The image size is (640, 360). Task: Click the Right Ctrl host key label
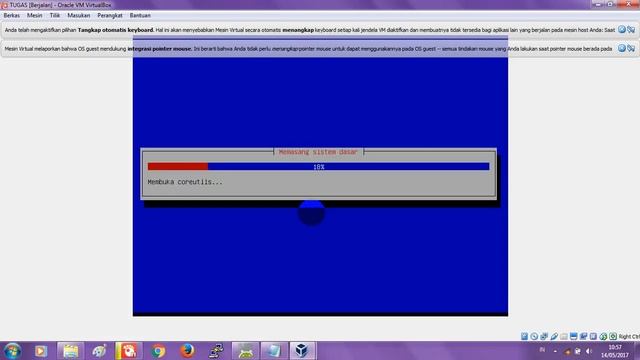(629, 337)
